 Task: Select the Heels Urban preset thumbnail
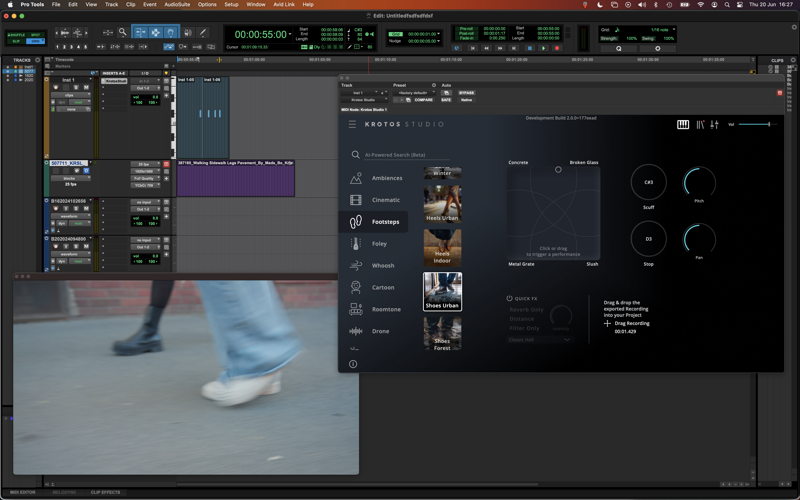[x=442, y=204]
